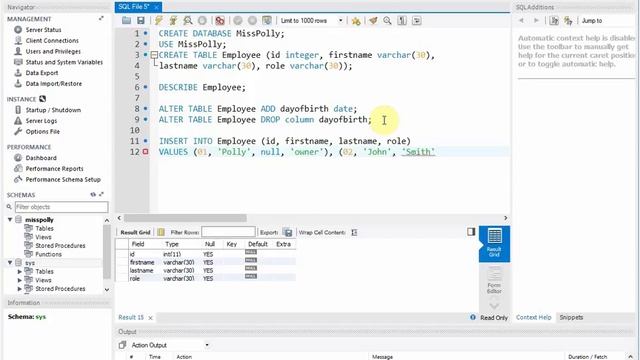The width and height of the screenshot is (640, 360).
Task: Open Startup / Shutdown
Action: click(53, 110)
